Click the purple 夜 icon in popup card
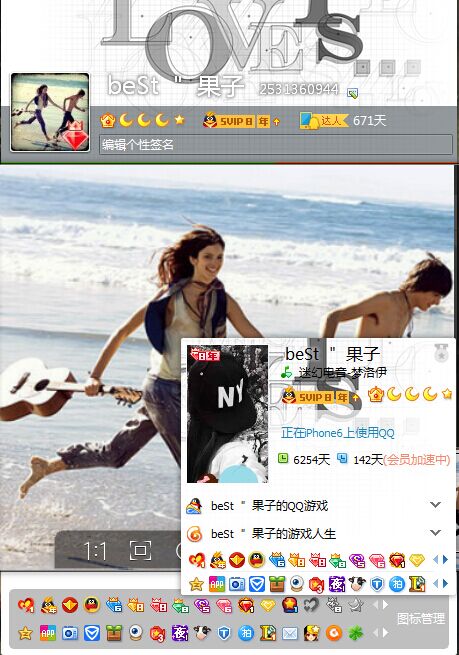This screenshot has height=655, width=459. click(337, 584)
